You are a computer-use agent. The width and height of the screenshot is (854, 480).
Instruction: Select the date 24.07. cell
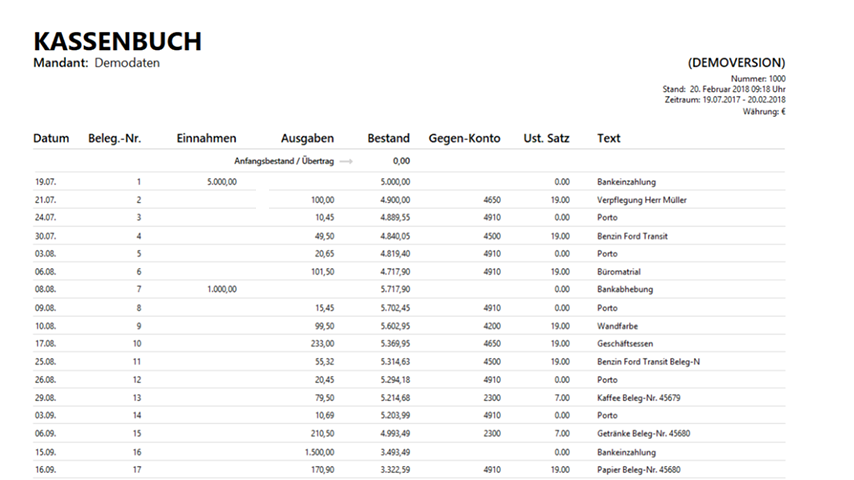[45, 217]
